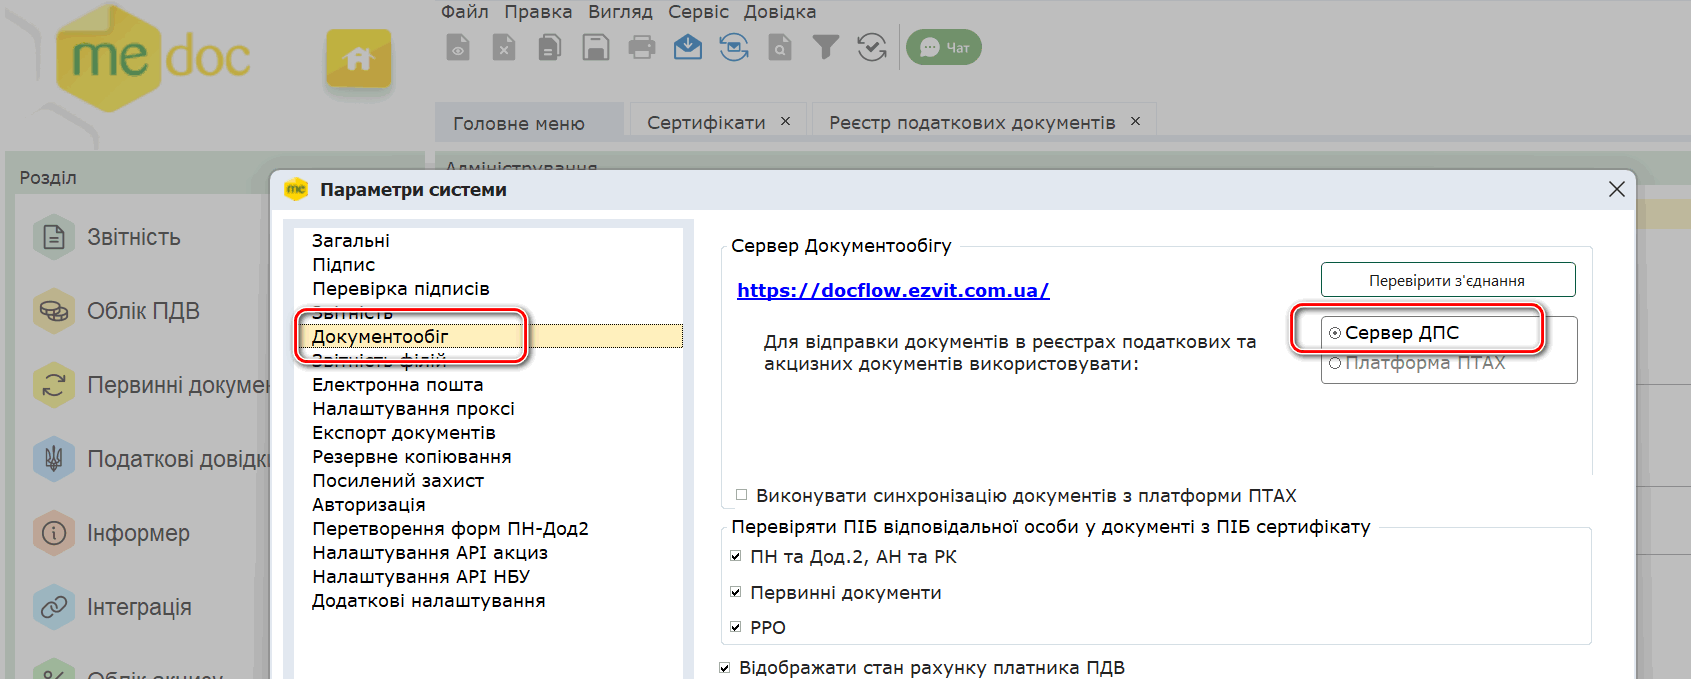Click the yellow home button icon

click(x=359, y=59)
